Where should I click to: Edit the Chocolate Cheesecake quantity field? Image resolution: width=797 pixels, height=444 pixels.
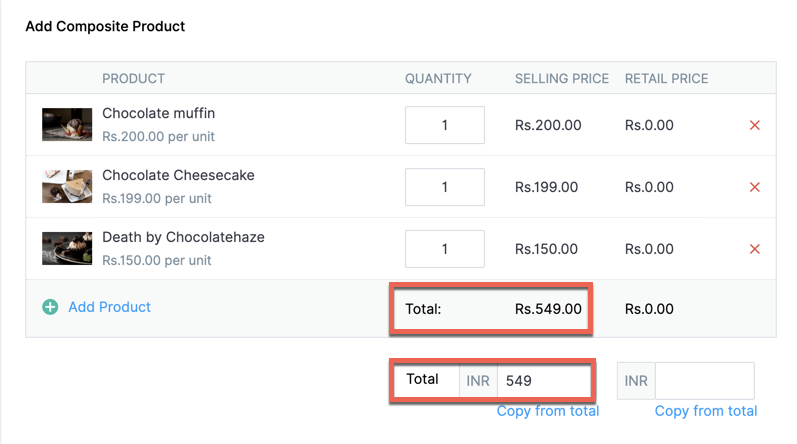pos(444,187)
